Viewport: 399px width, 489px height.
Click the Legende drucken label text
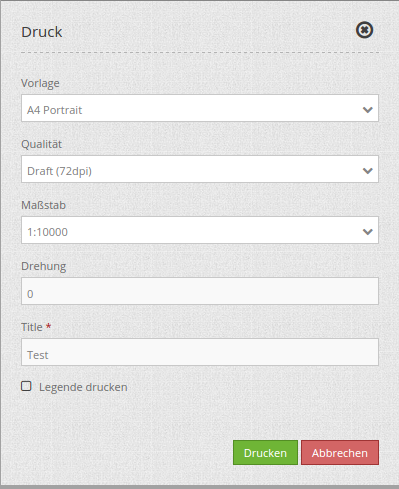(x=83, y=387)
